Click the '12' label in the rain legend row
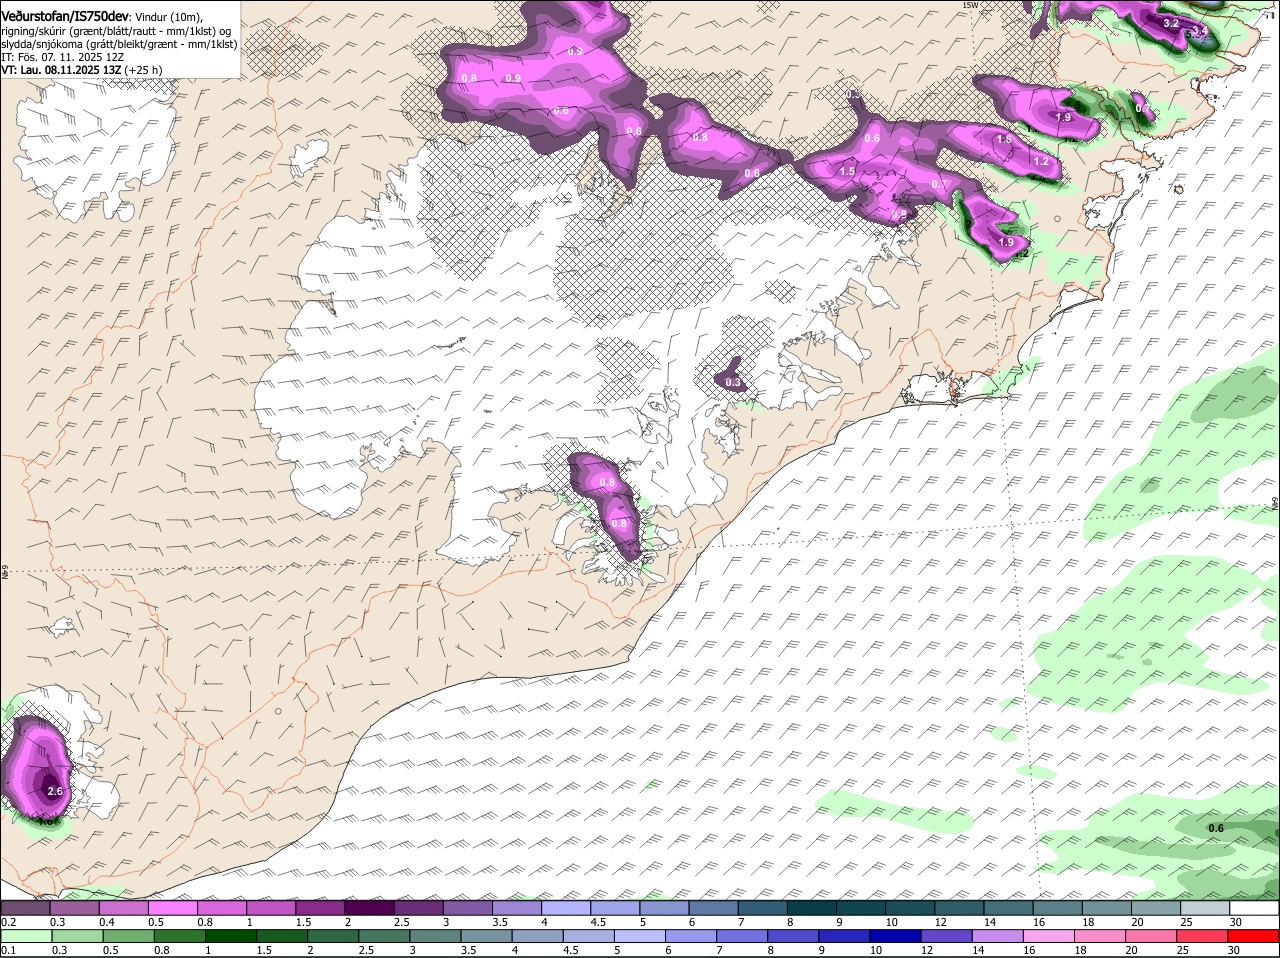The height and width of the screenshot is (958, 1280). [x=927, y=950]
